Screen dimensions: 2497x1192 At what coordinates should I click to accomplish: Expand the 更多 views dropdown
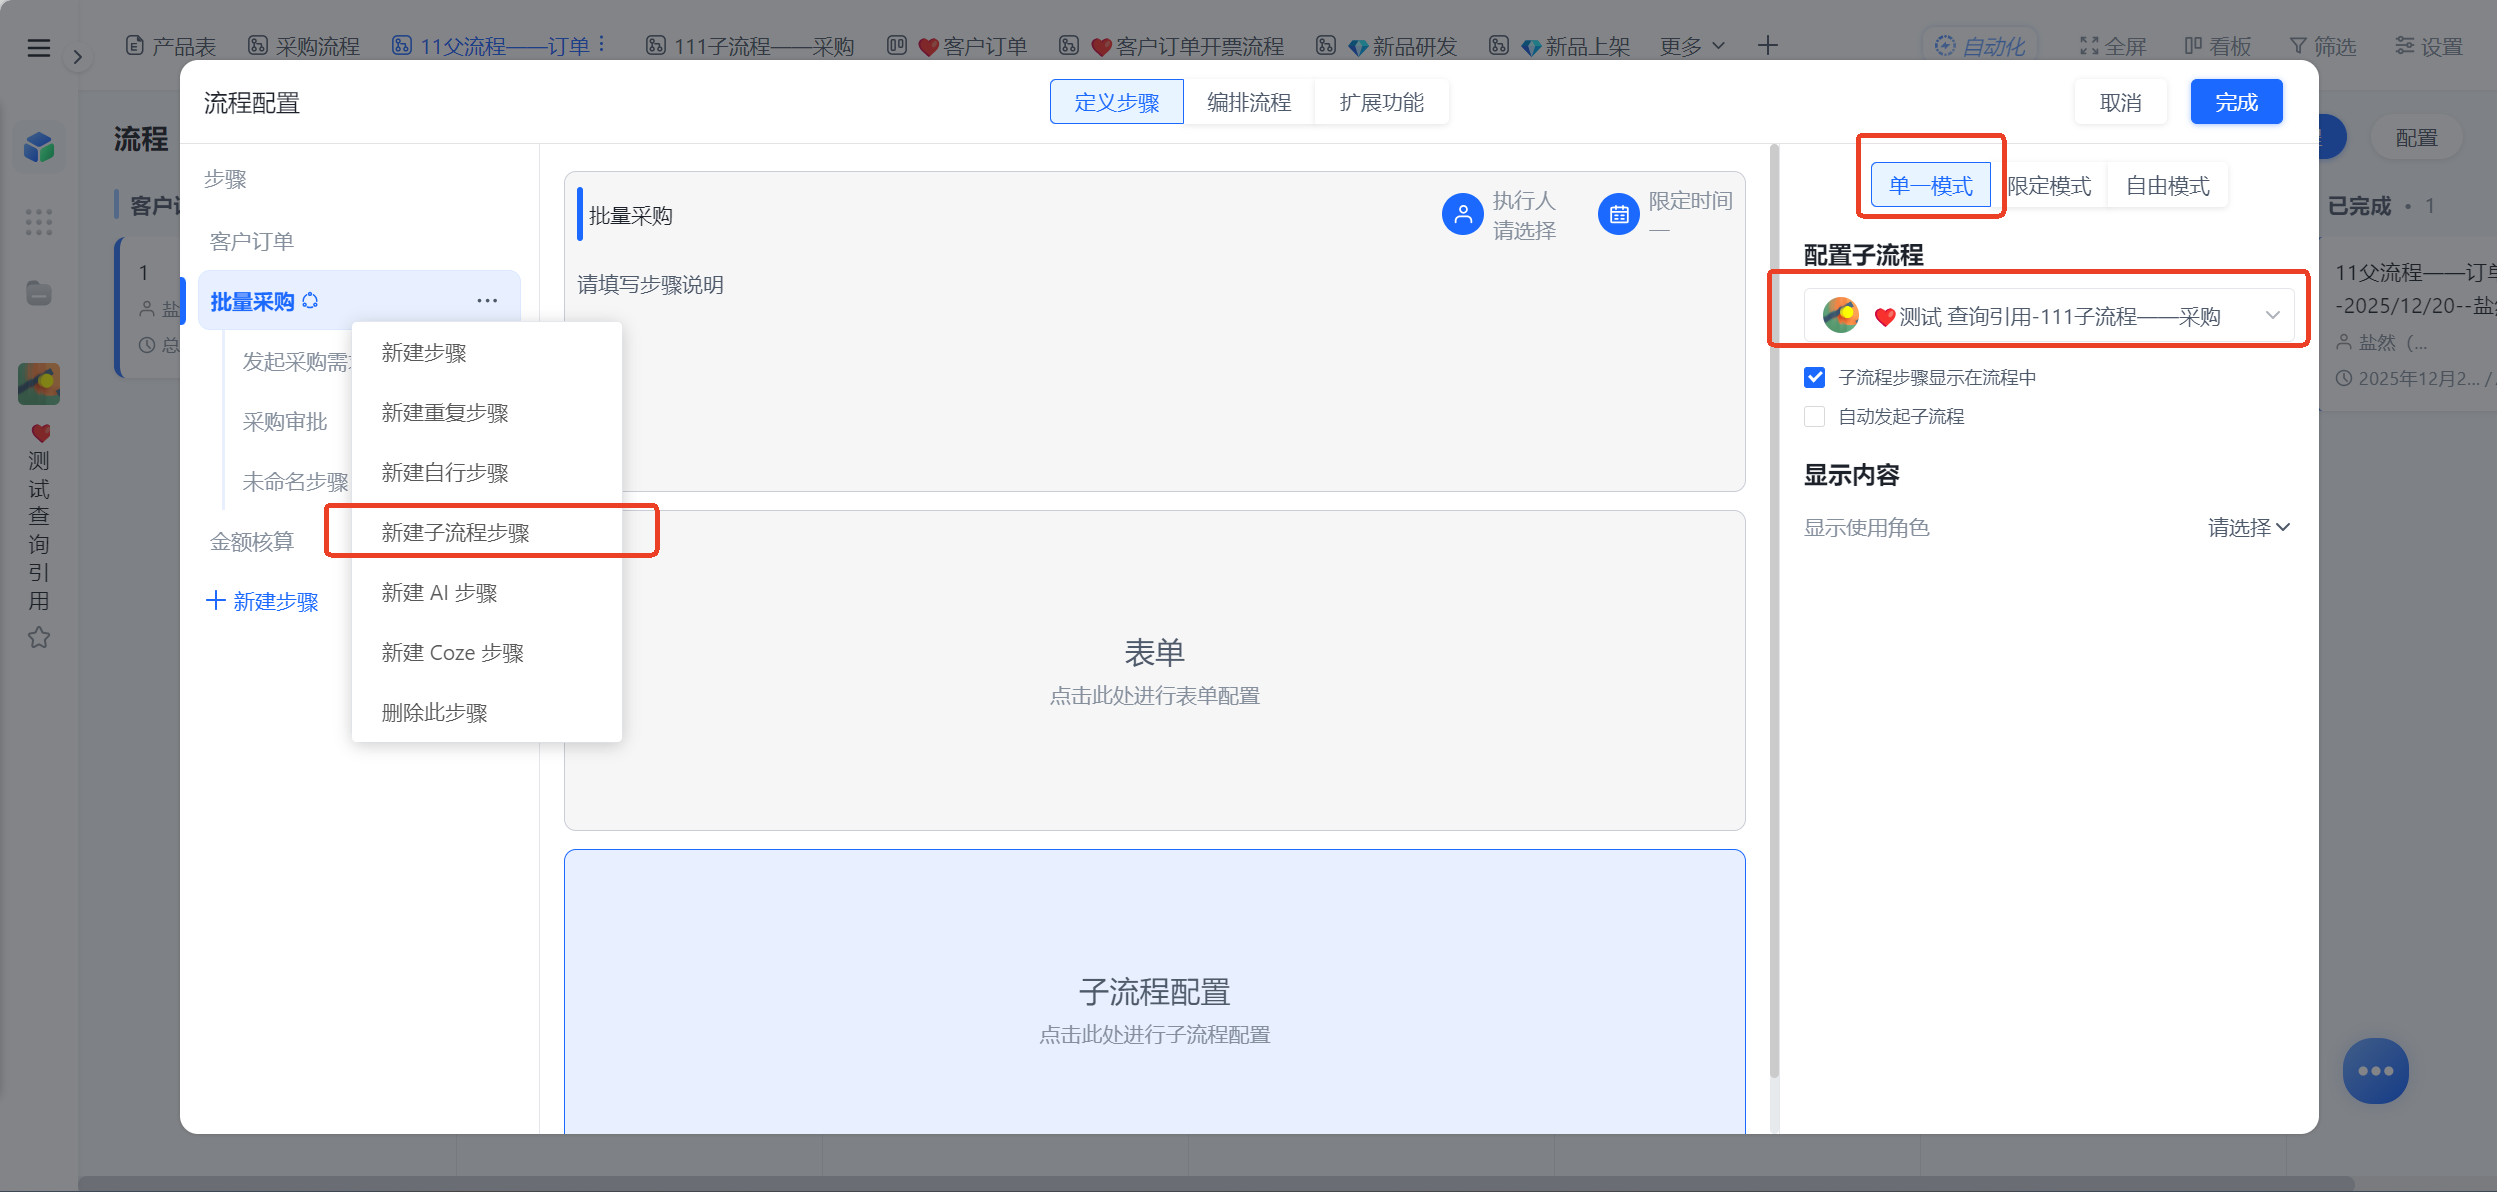pos(1692,46)
